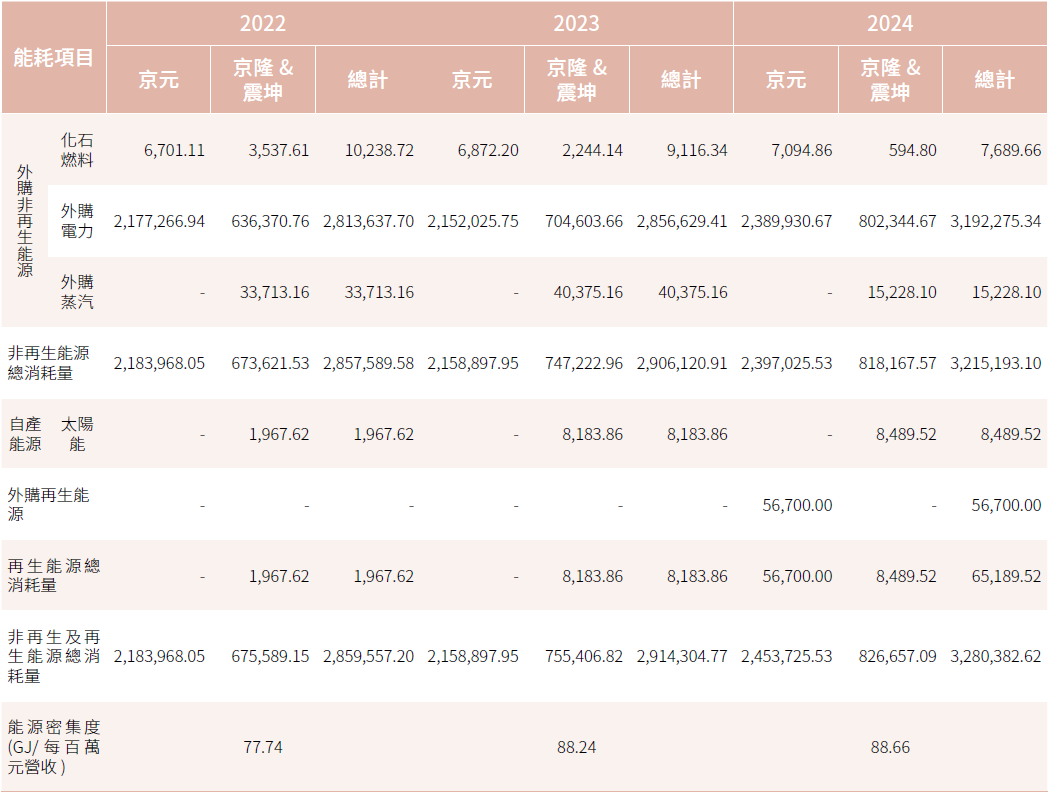Select the 2022 year header cell
This screenshot has width=1052, height=795.
click(x=262, y=23)
